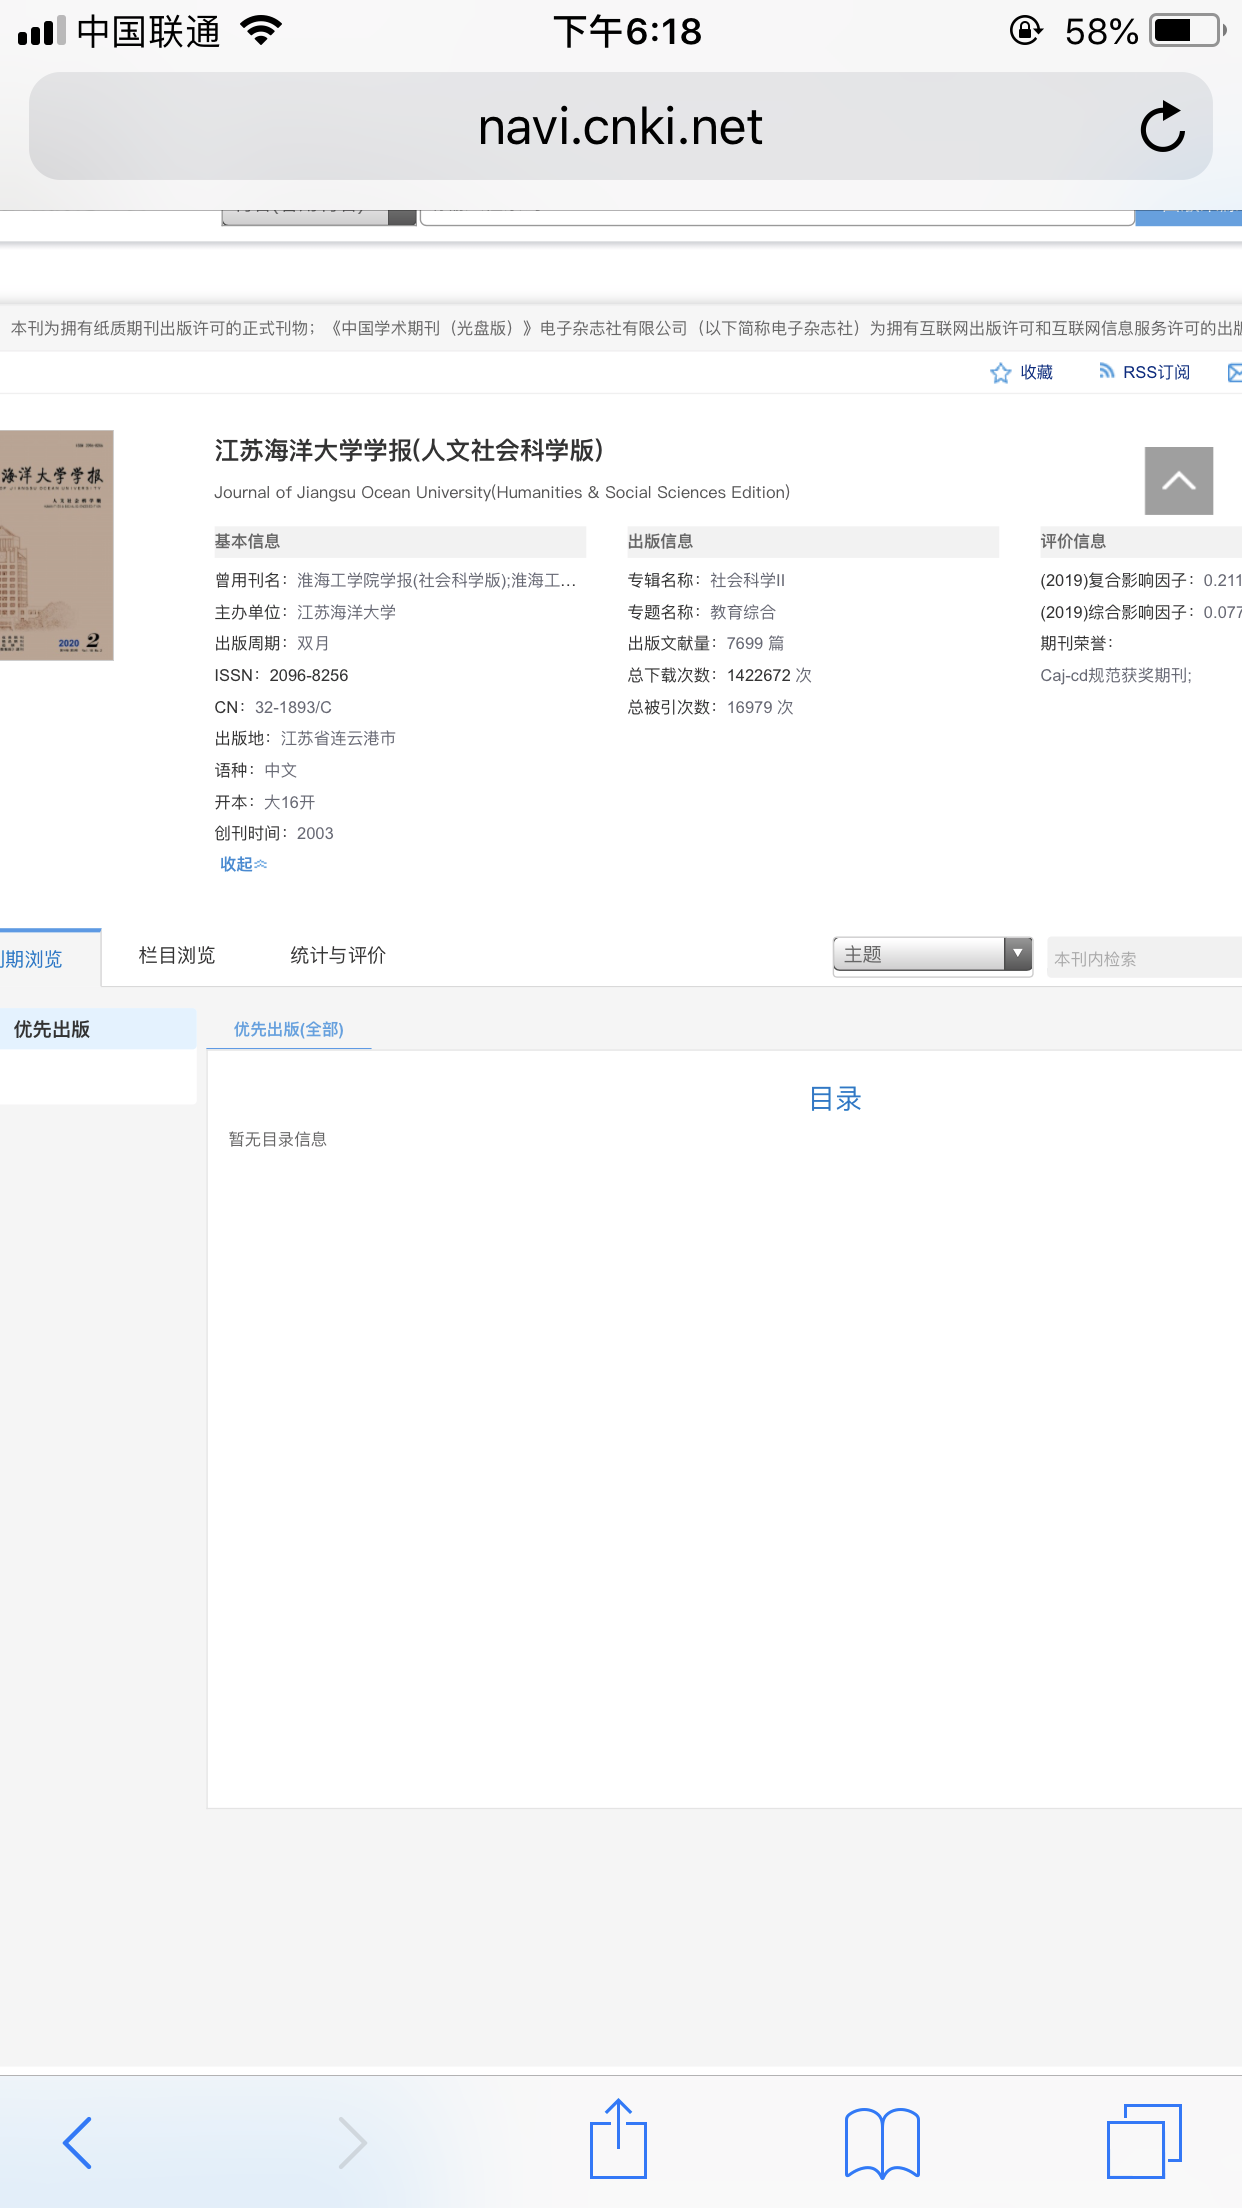
Task: Tap the journal cover thumbnail
Action: [55, 545]
